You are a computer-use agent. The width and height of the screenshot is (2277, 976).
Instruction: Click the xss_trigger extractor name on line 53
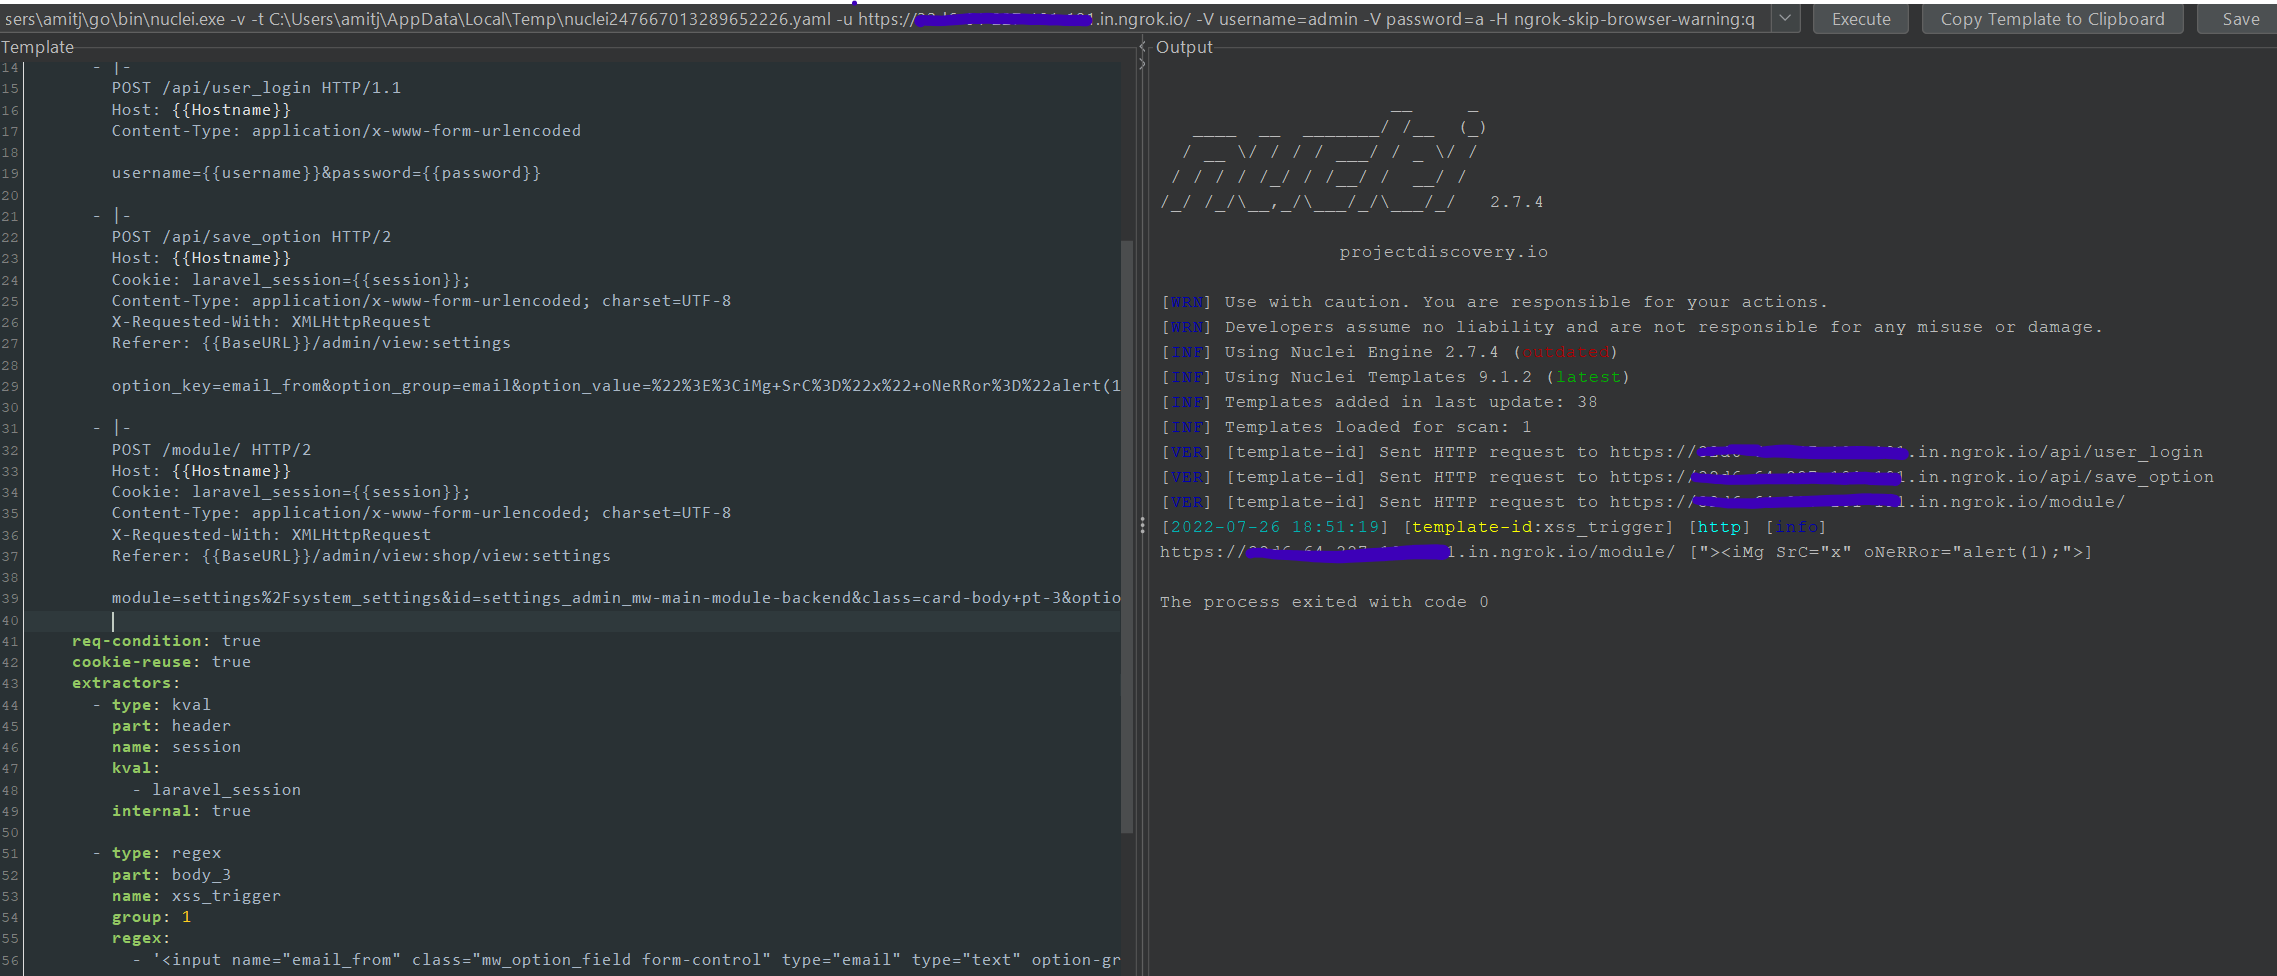(225, 895)
